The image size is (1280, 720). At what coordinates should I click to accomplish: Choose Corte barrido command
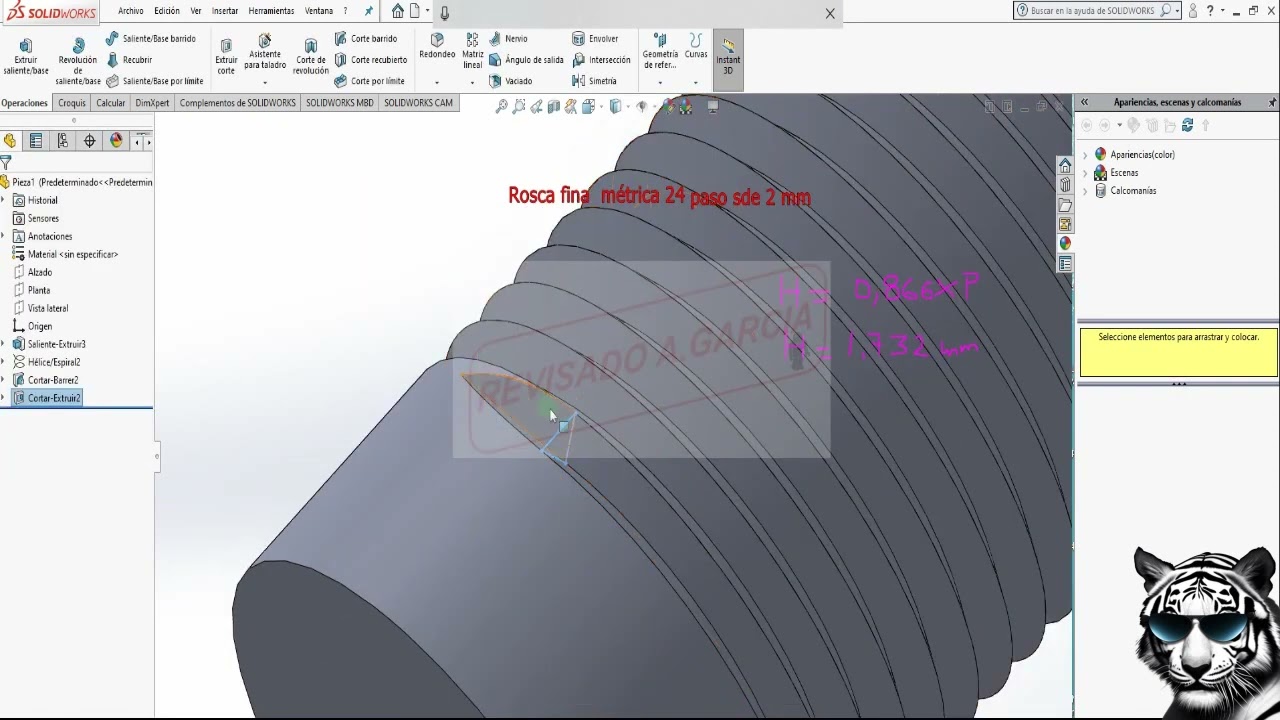point(366,39)
